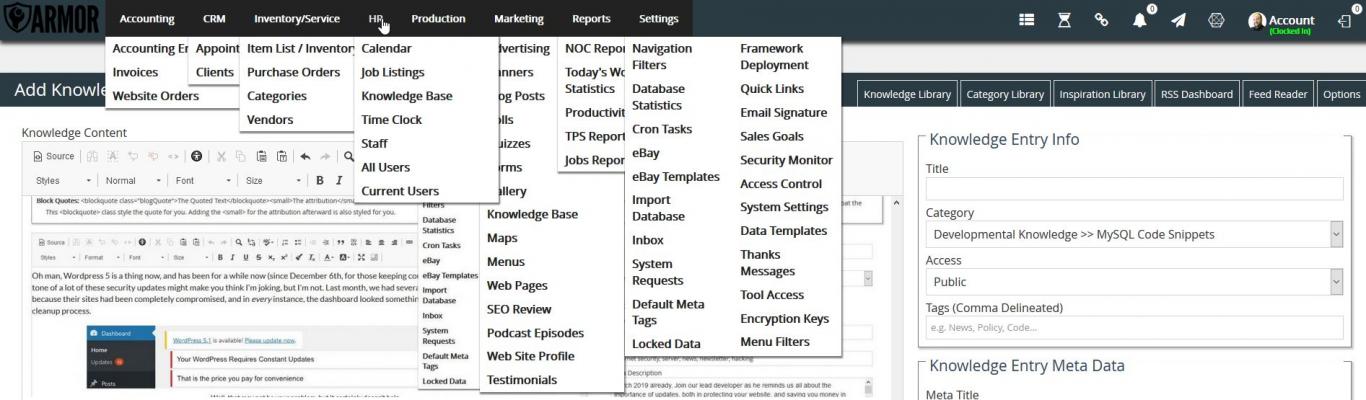Image resolution: width=1366 pixels, height=400 pixels.
Task: Open the accessibility checker icon
Action: [x=196, y=156]
